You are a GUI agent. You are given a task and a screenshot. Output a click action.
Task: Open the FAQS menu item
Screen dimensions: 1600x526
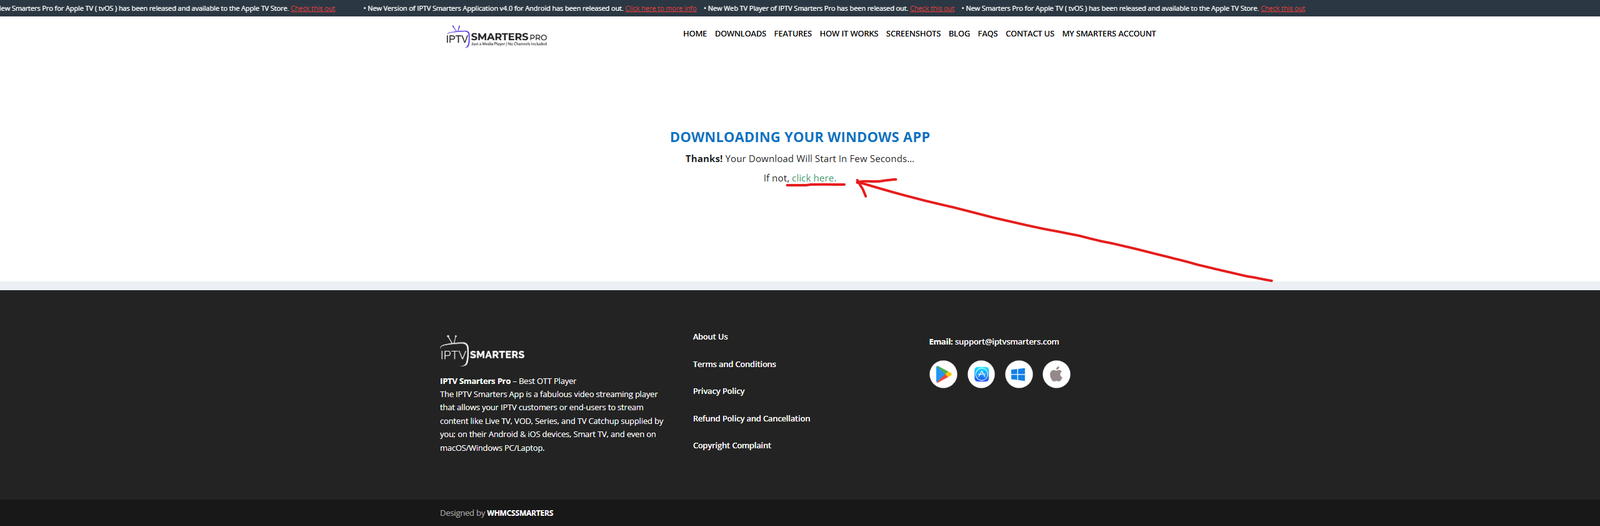pyautogui.click(x=988, y=34)
